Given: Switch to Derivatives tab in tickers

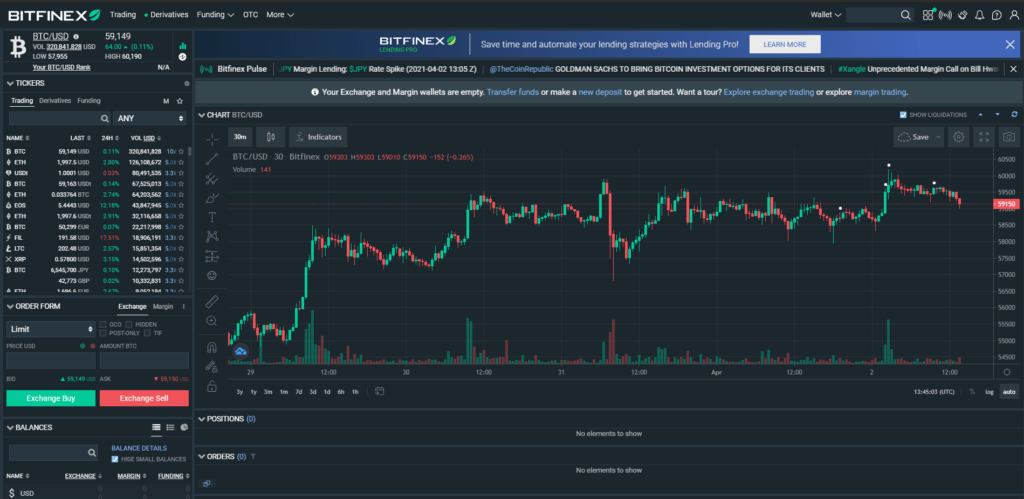Looking at the screenshot, I should point(55,101).
